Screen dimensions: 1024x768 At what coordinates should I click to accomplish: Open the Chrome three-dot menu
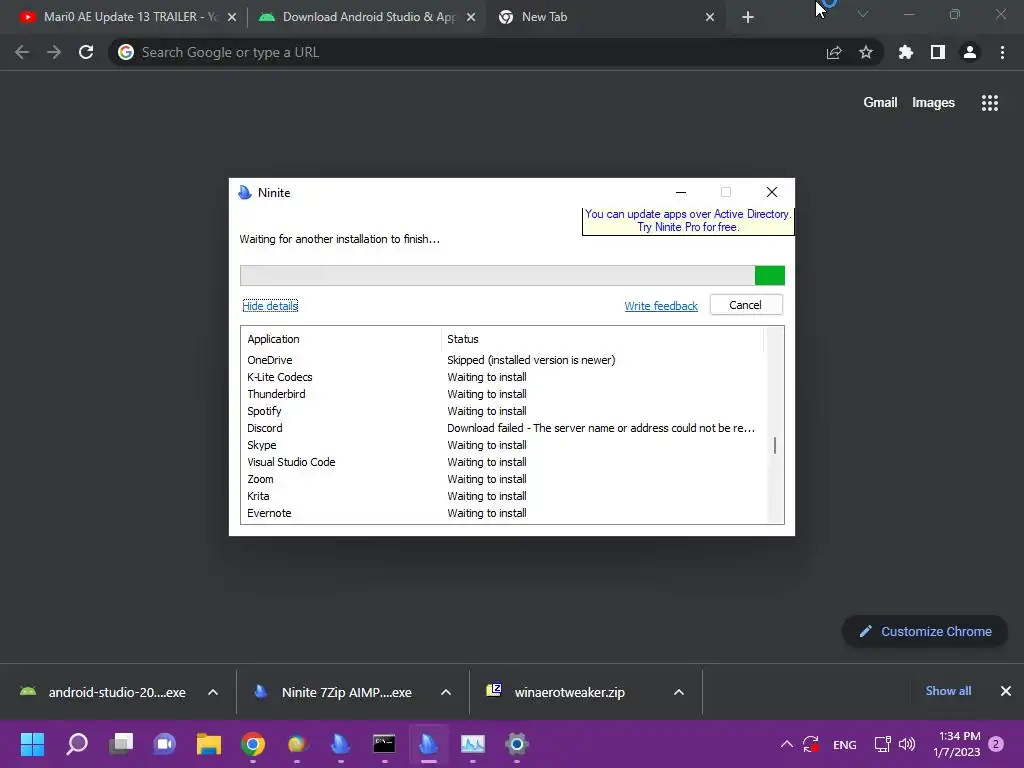coord(1002,52)
